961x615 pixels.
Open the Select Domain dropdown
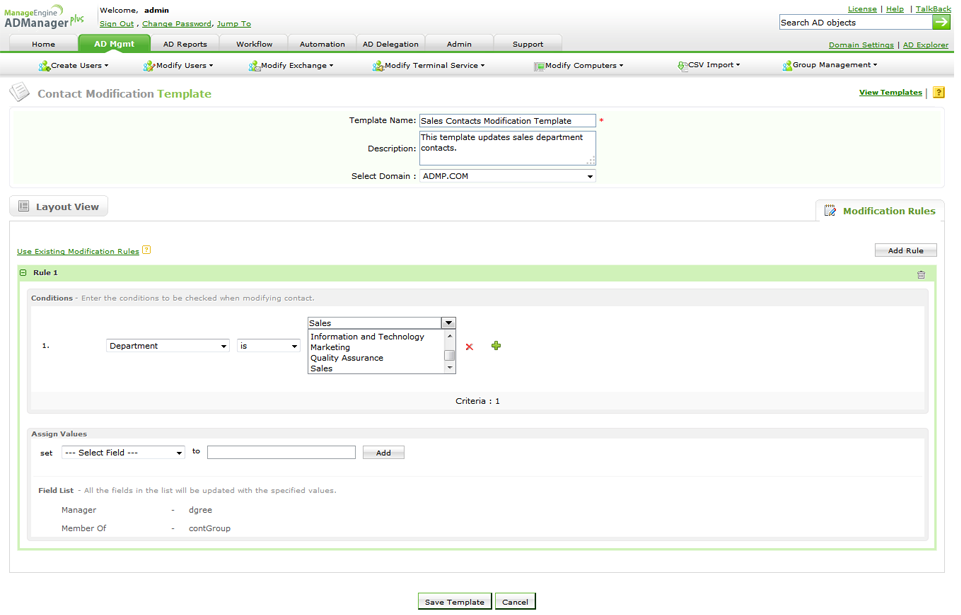pos(507,177)
